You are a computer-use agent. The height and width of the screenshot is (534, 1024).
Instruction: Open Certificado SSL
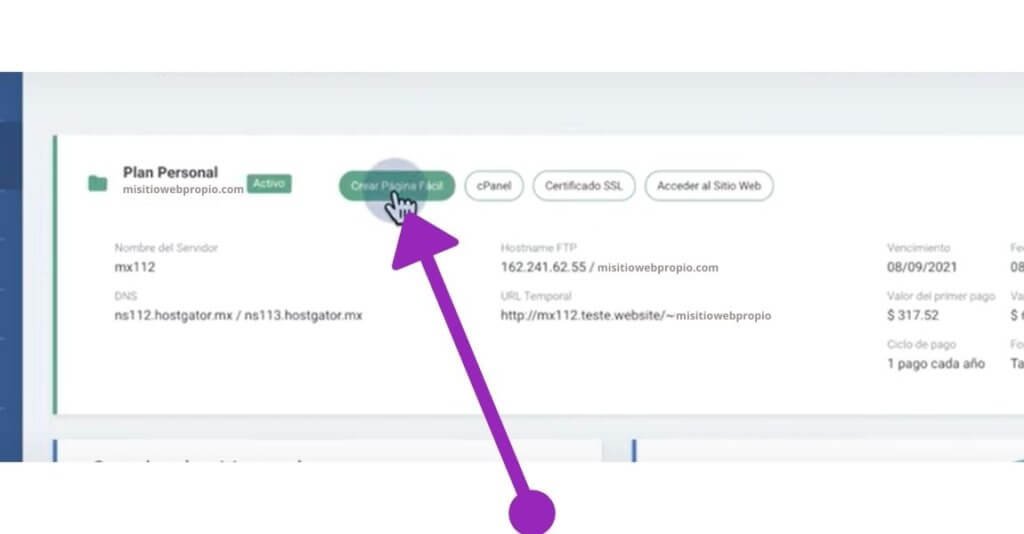point(584,186)
